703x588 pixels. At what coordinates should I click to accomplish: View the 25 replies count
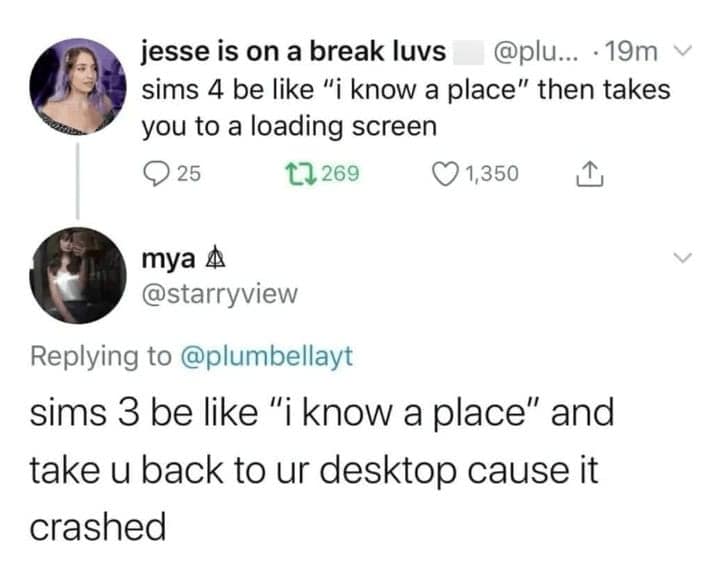coord(189,174)
